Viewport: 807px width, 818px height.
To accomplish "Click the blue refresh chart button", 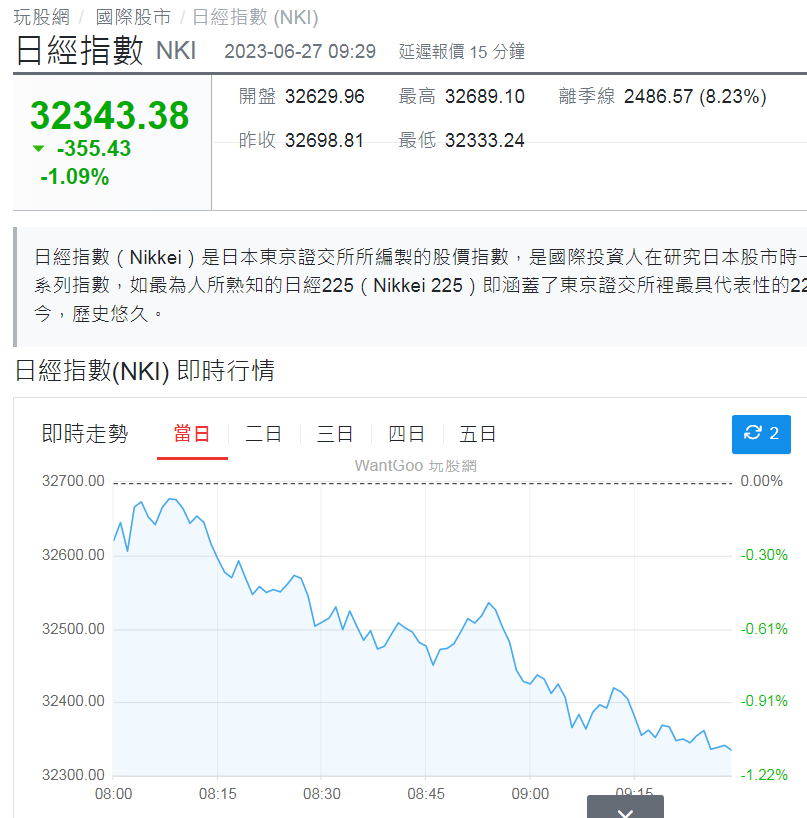I will 761,434.
